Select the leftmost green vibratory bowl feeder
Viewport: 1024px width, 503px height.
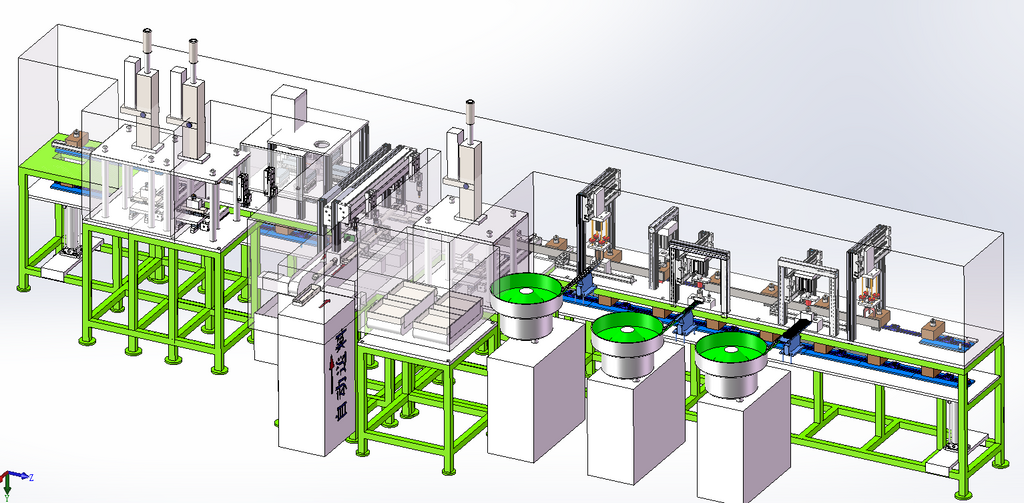pyautogui.click(x=526, y=305)
